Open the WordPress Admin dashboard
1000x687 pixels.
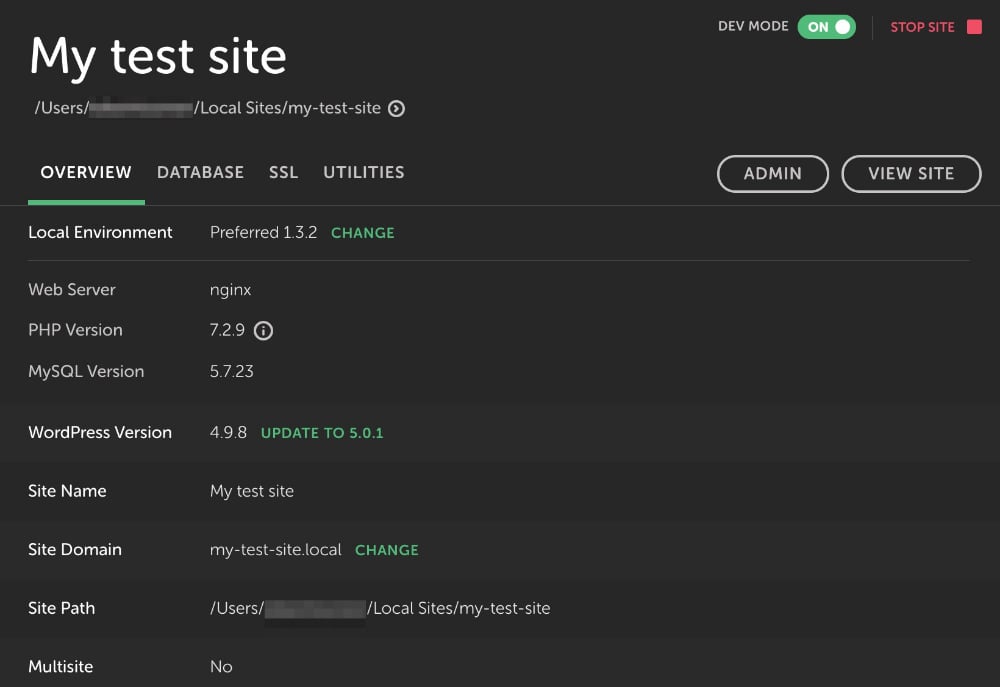click(x=772, y=173)
